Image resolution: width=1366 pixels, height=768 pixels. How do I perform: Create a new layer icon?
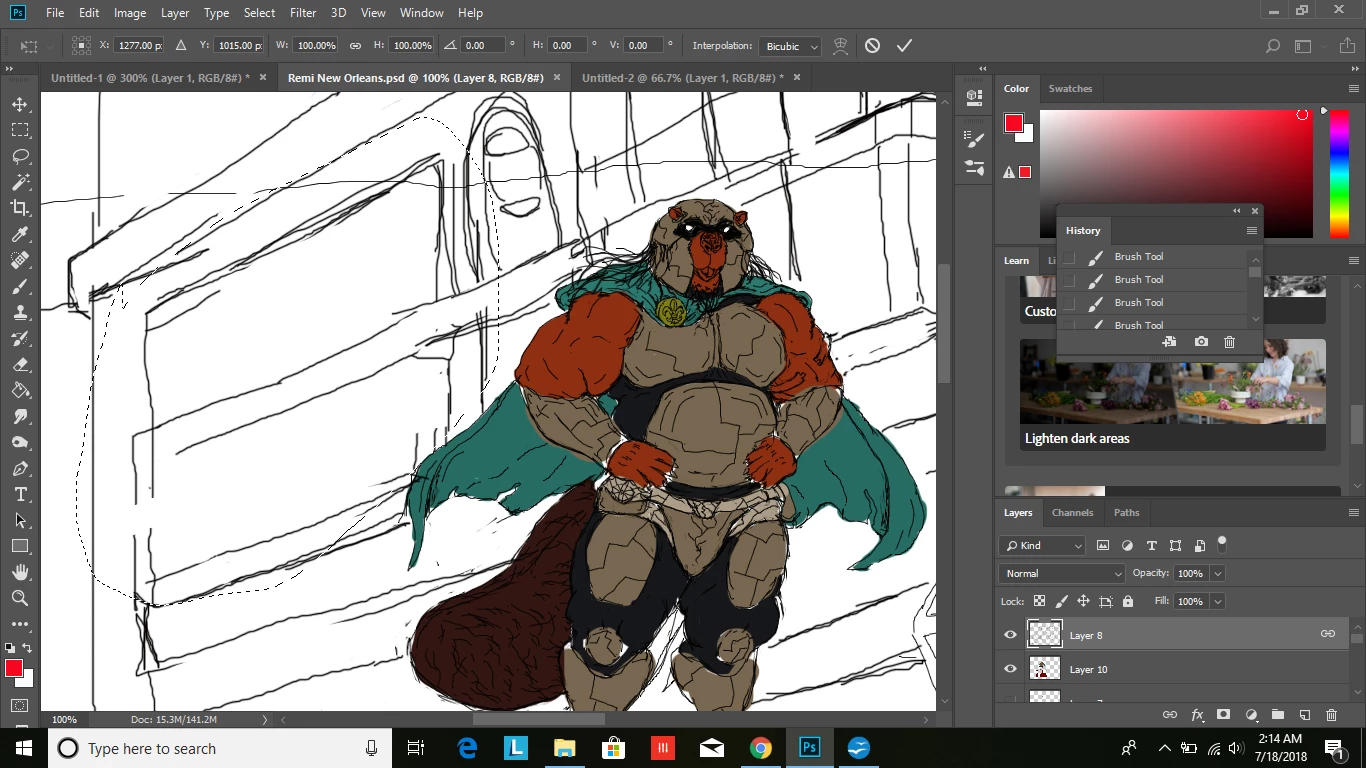pyautogui.click(x=1304, y=715)
